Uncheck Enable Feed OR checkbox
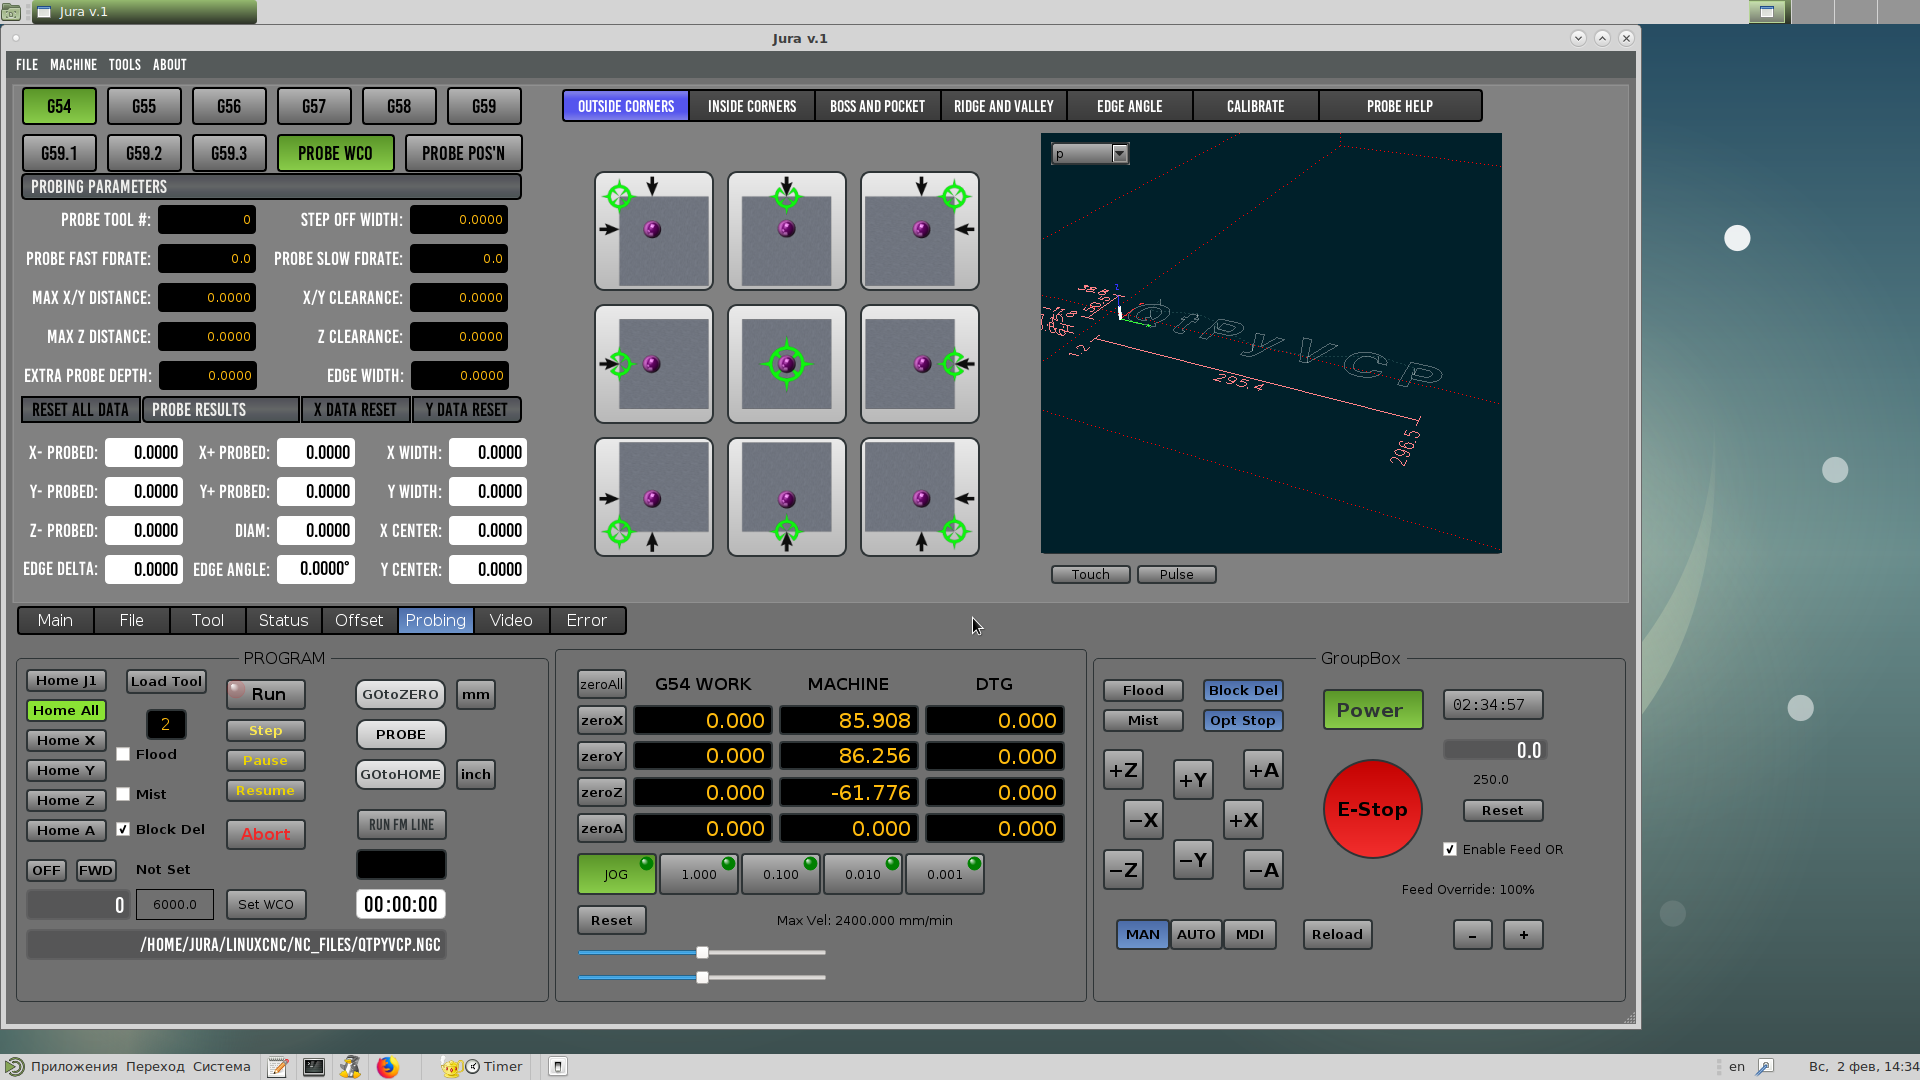The height and width of the screenshot is (1080, 1920). tap(1450, 849)
